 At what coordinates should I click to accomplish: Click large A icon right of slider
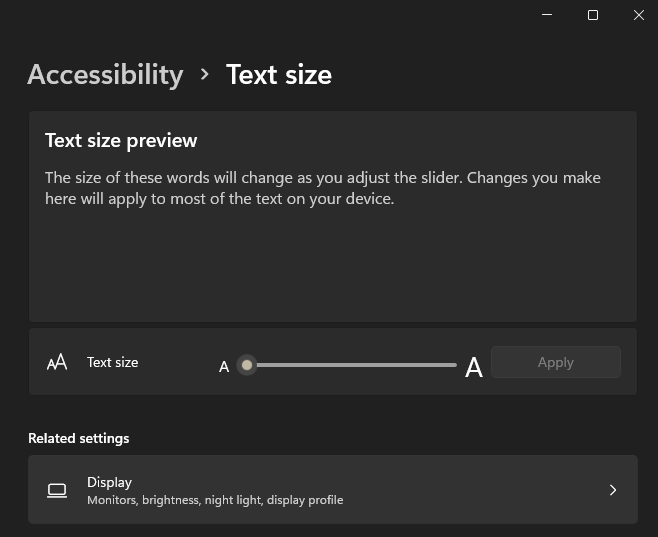[x=474, y=368]
